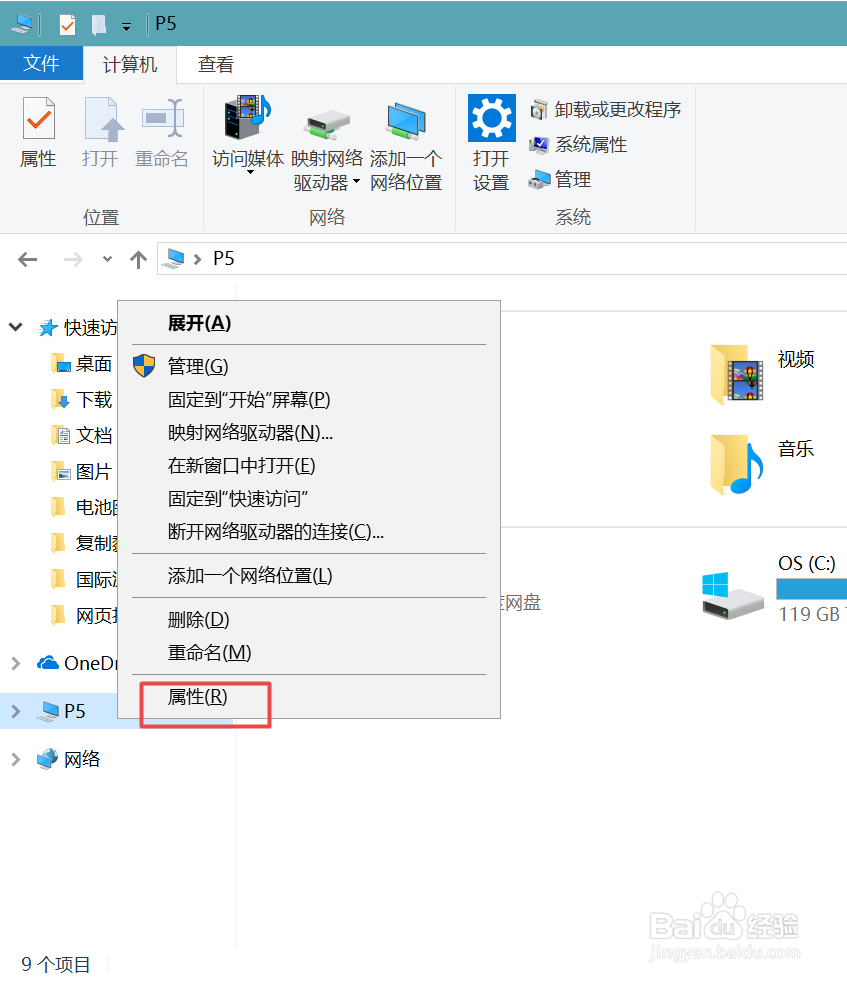Click the OS (C:) capacity bar
This screenshot has height=982, width=847.
click(811, 588)
